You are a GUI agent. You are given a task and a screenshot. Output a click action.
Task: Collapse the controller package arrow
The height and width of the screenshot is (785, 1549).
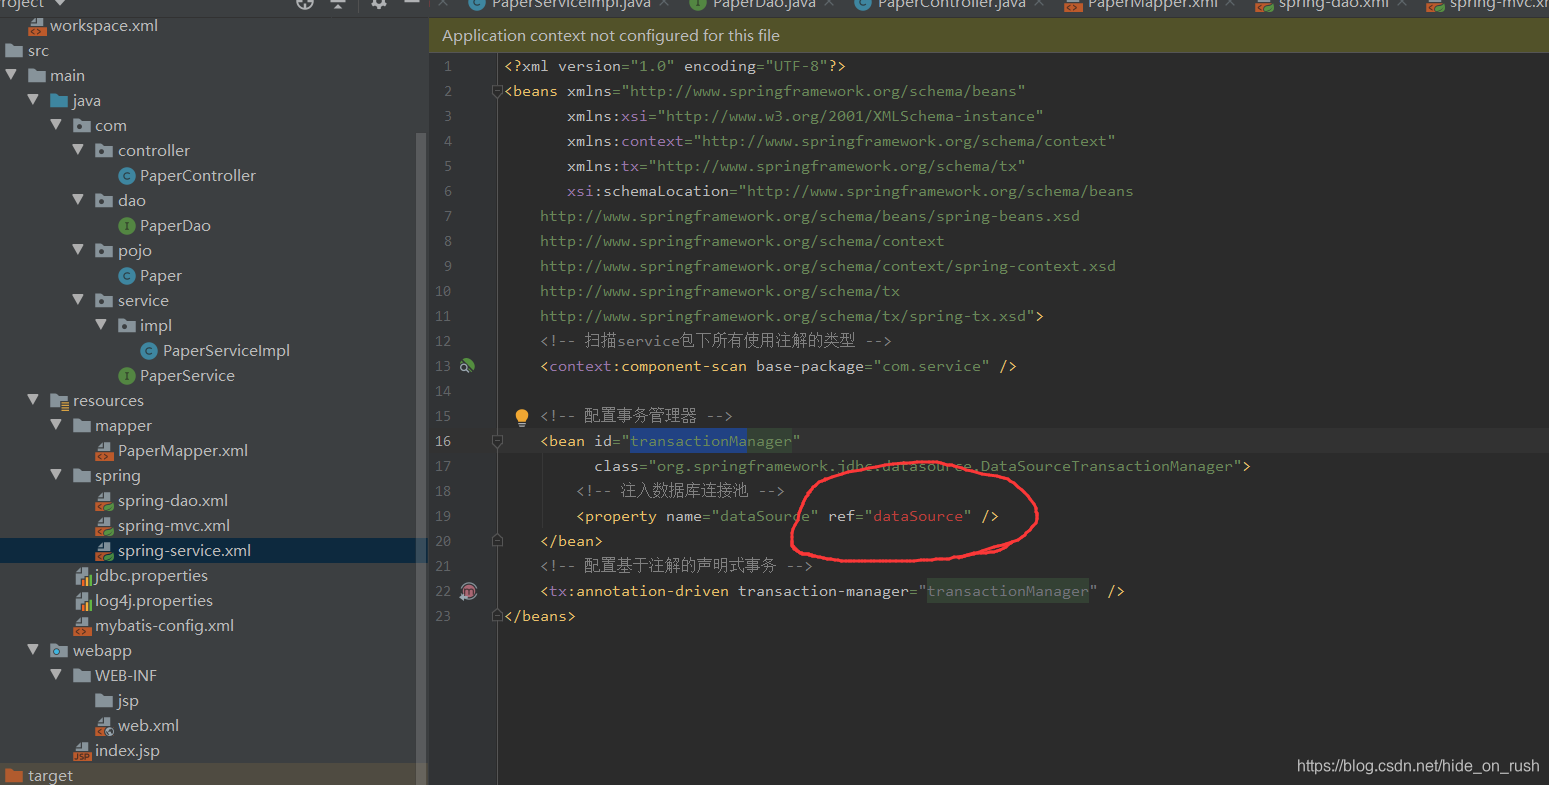(79, 150)
